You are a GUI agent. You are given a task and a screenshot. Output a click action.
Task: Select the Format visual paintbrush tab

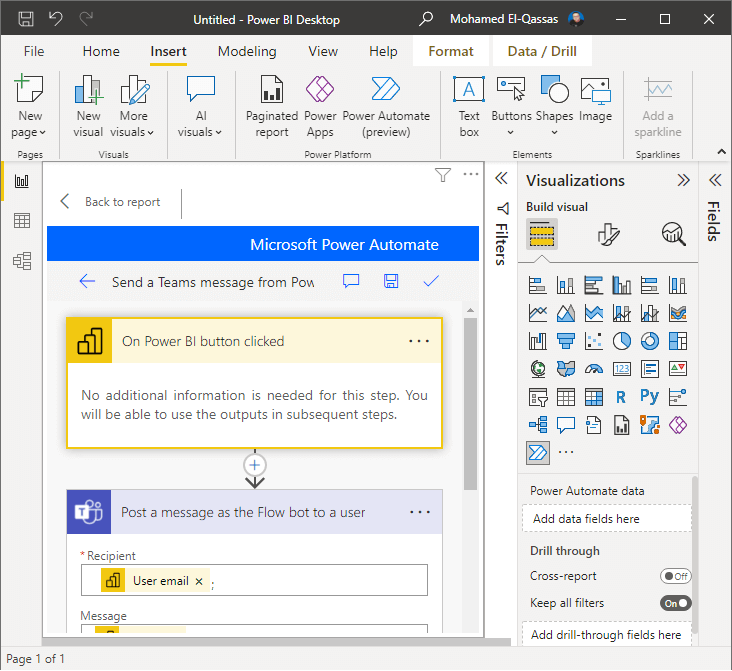click(x=608, y=234)
